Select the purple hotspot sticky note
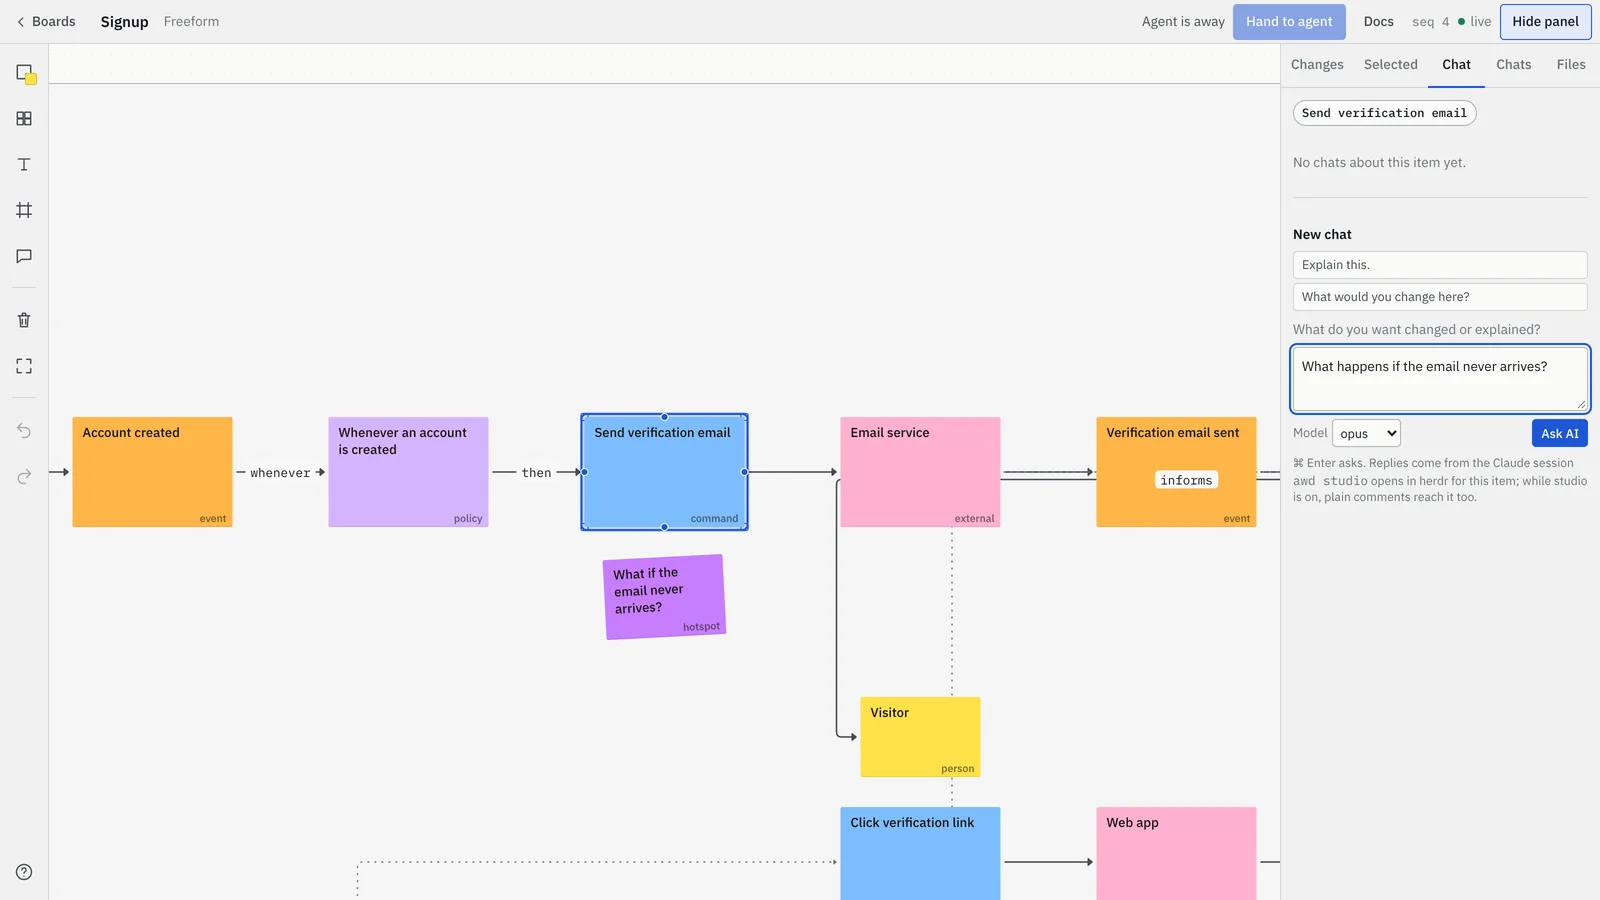Viewport: 1600px width, 900px height. tap(665, 597)
